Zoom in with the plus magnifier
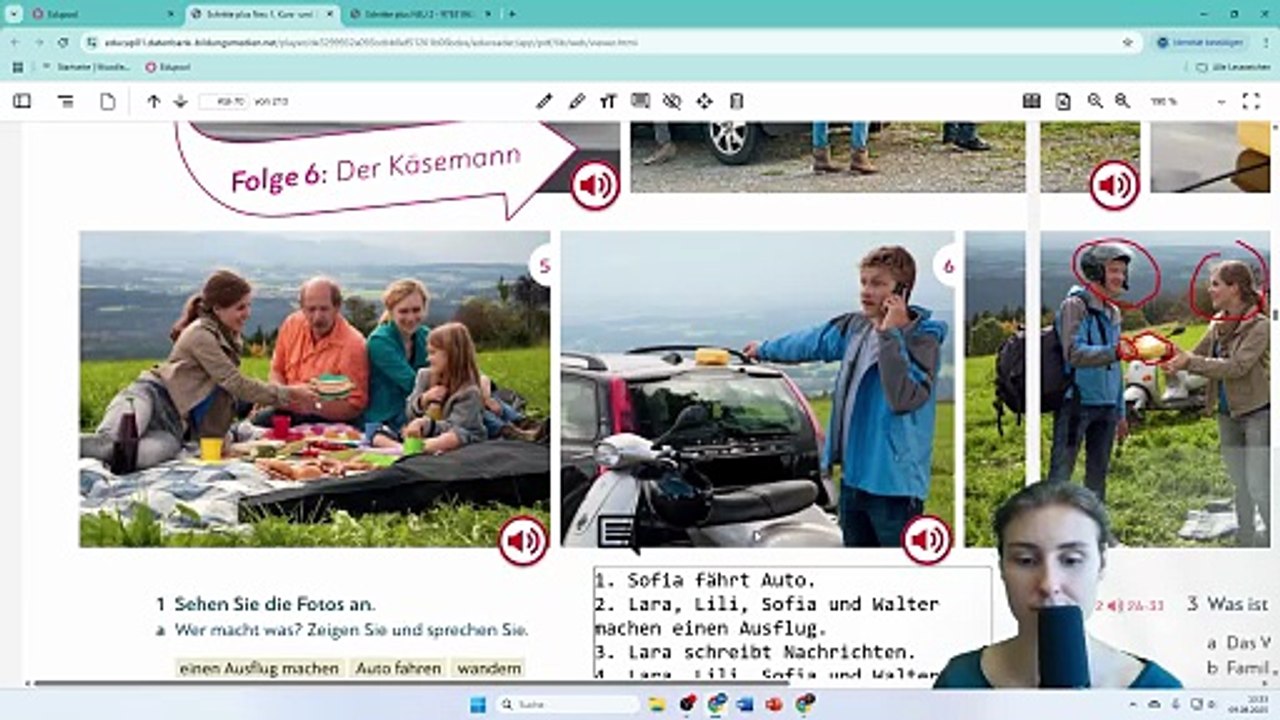 point(1122,101)
